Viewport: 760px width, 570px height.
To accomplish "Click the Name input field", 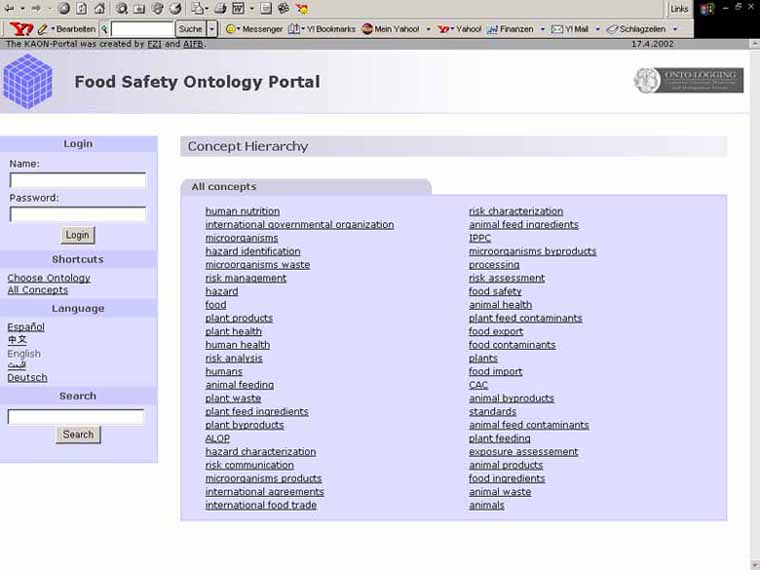I will 78,181.
